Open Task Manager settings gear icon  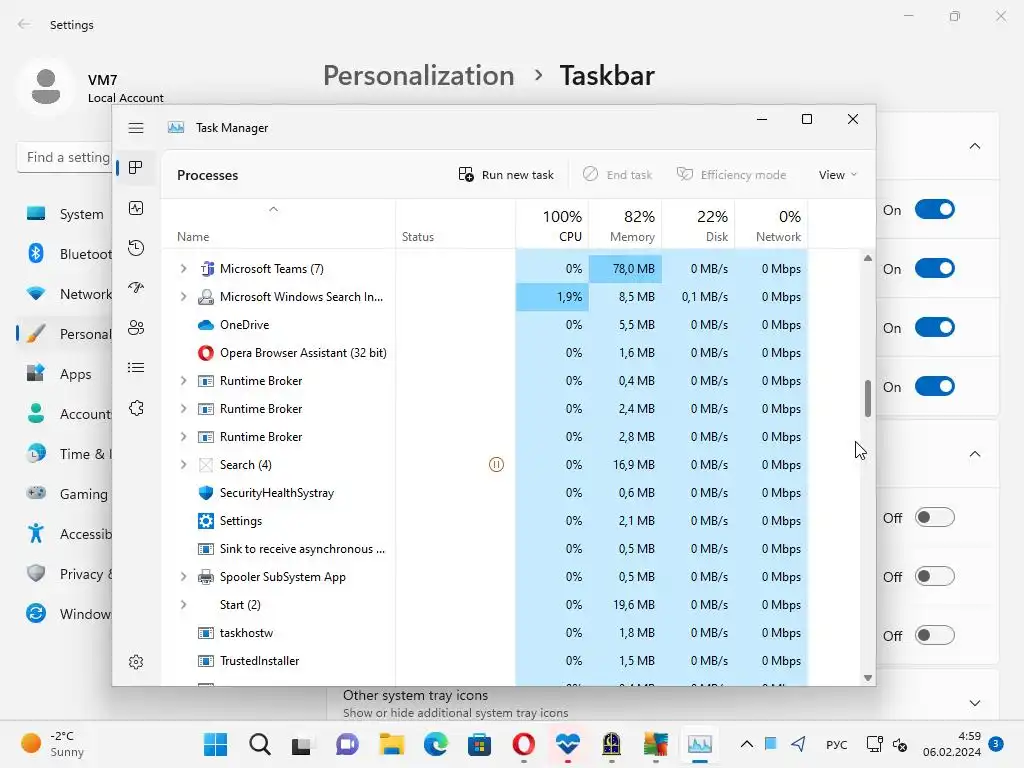[136, 662]
